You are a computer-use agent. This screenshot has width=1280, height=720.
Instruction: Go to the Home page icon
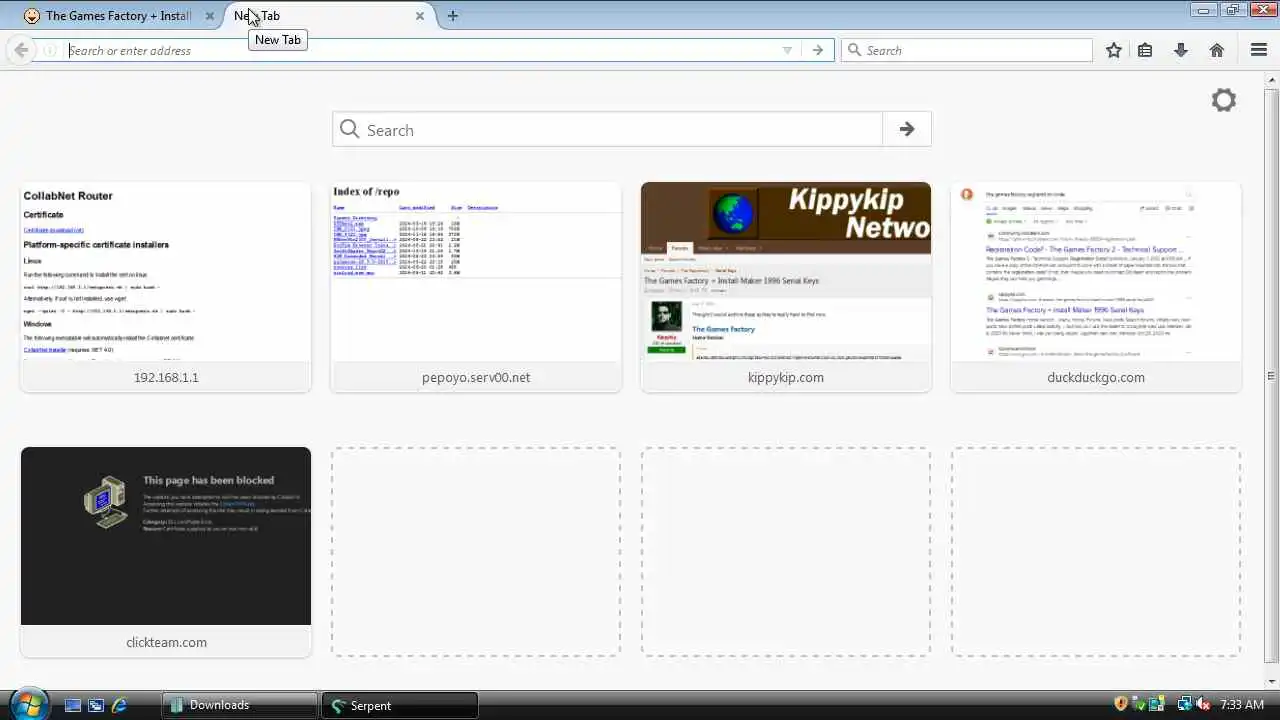coord(1217,50)
